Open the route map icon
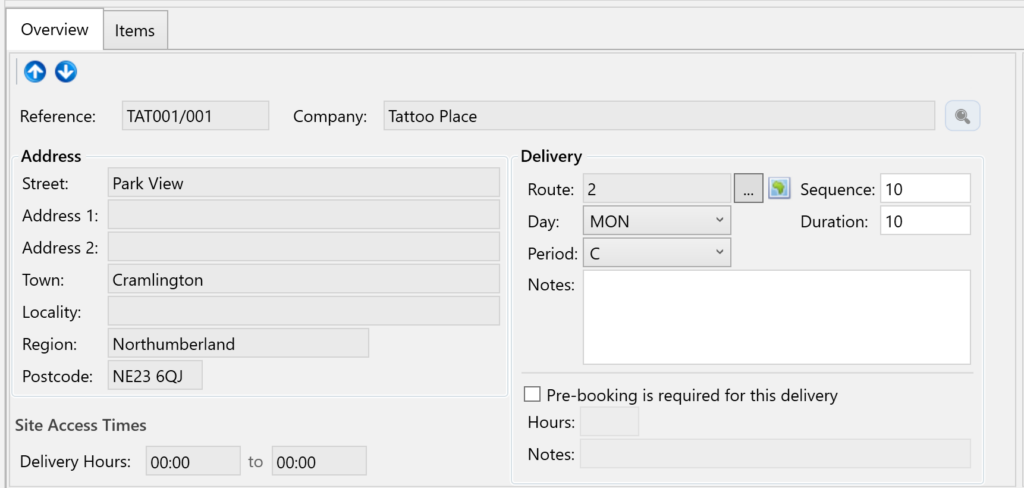1024x488 pixels. [x=779, y=188]
